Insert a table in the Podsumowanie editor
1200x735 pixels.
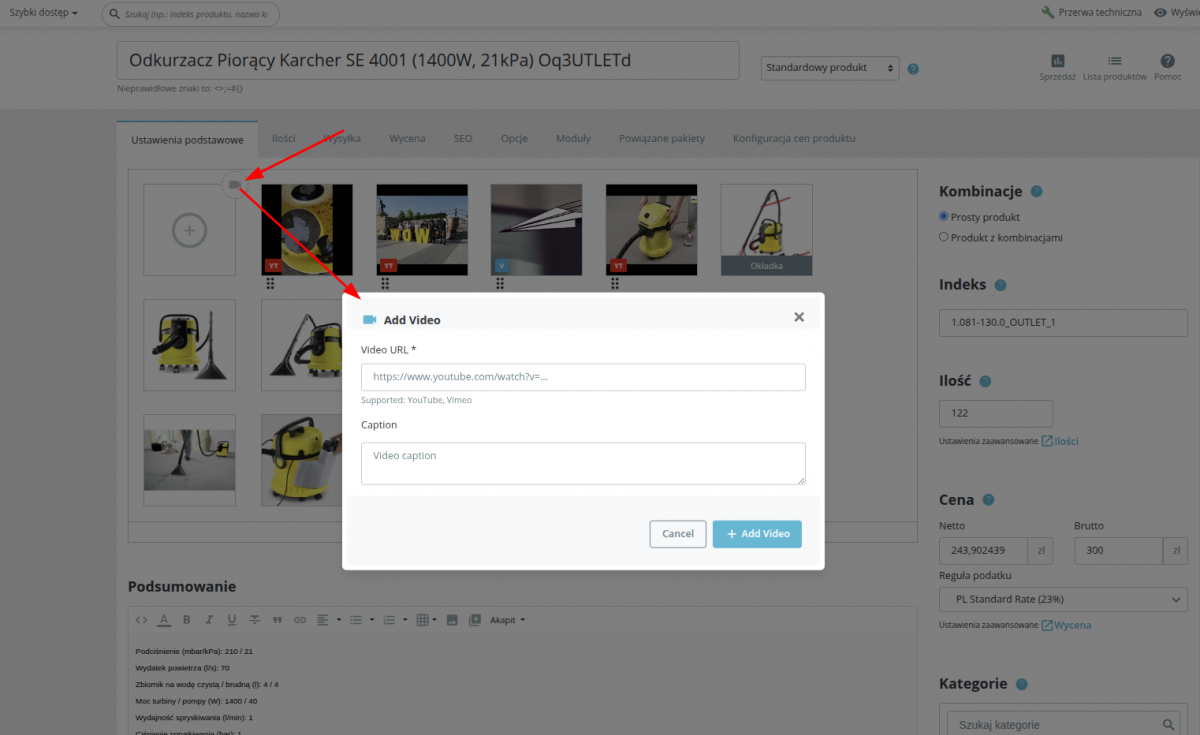pyautogui.click(x=424, y=620)
